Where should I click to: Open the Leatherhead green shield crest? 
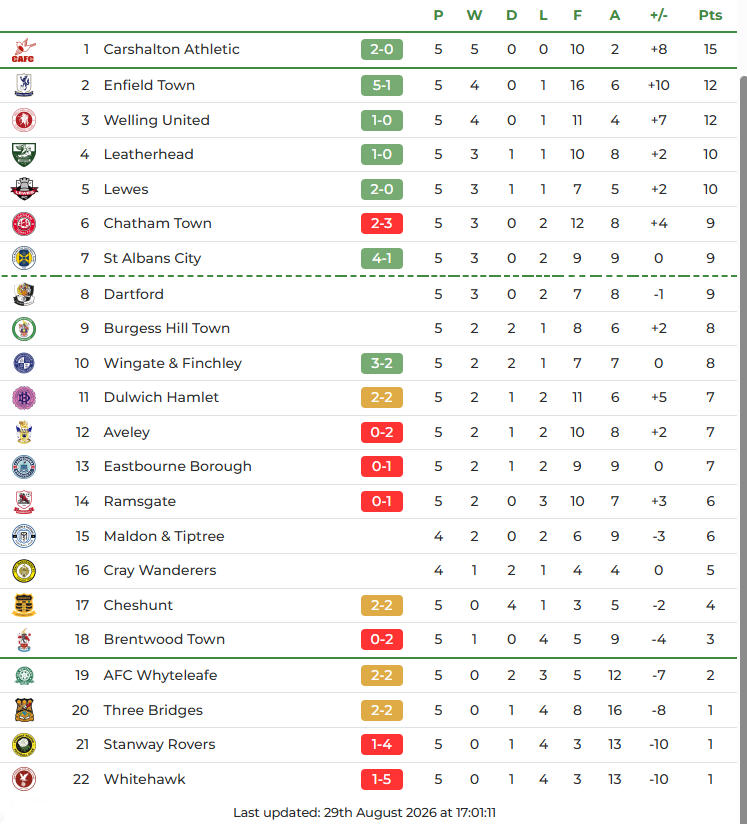pos(24,154)
